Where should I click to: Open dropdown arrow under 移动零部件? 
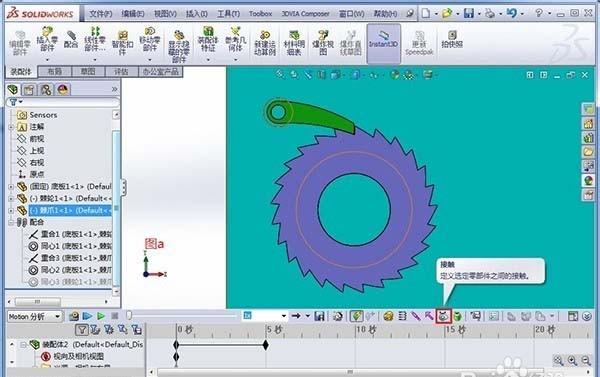click(150, 60)
